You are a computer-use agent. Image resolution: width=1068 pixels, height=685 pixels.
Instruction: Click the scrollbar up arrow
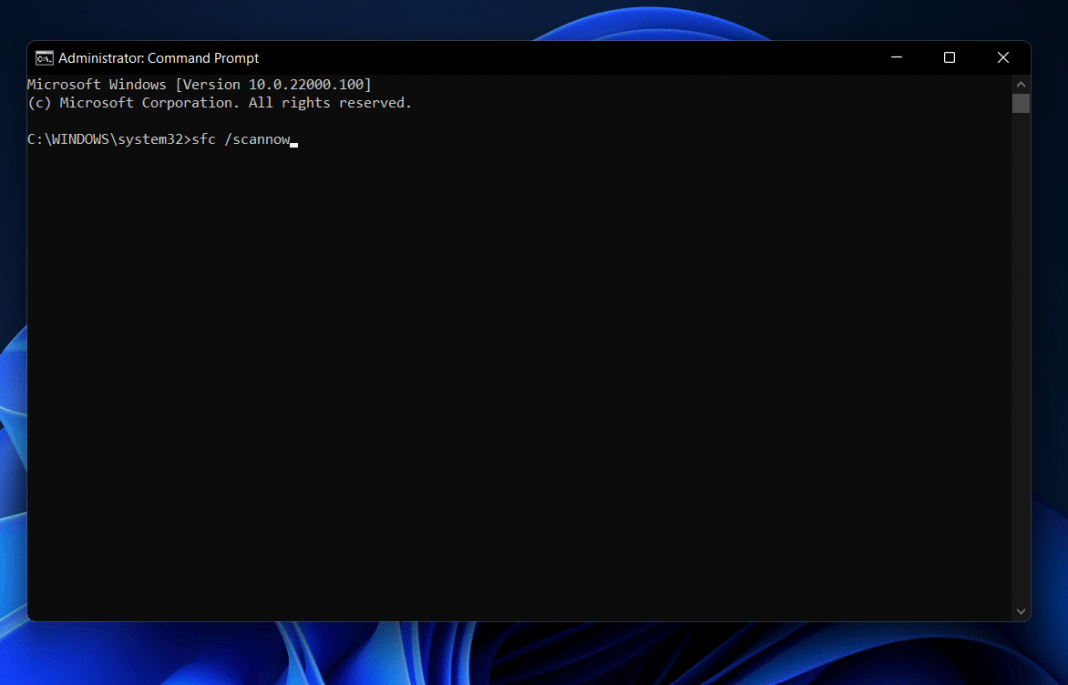1021,83
